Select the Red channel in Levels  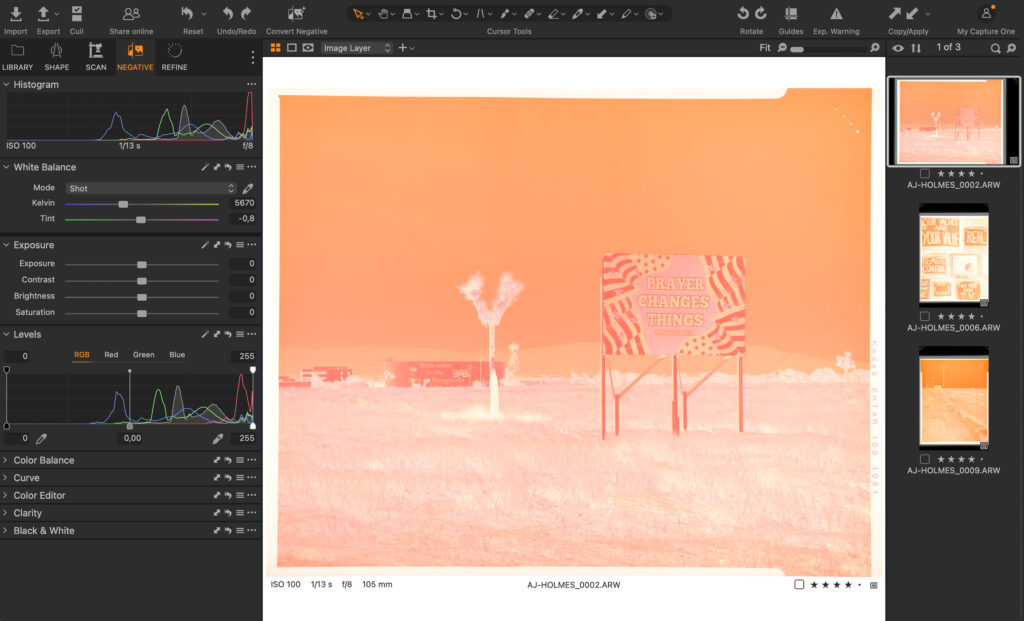pyautogui.click(x=111, y=355)
